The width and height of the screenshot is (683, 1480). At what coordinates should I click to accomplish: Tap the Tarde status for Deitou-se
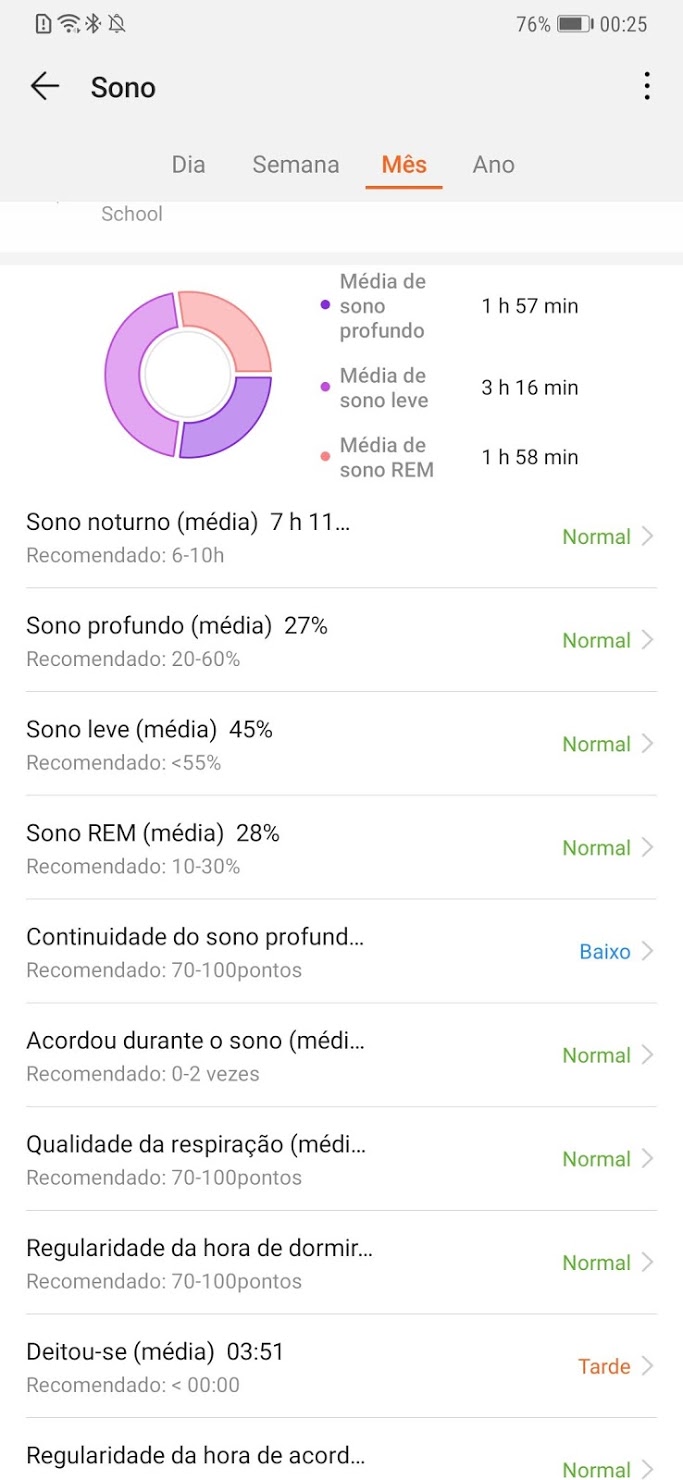pos(604,1367)
